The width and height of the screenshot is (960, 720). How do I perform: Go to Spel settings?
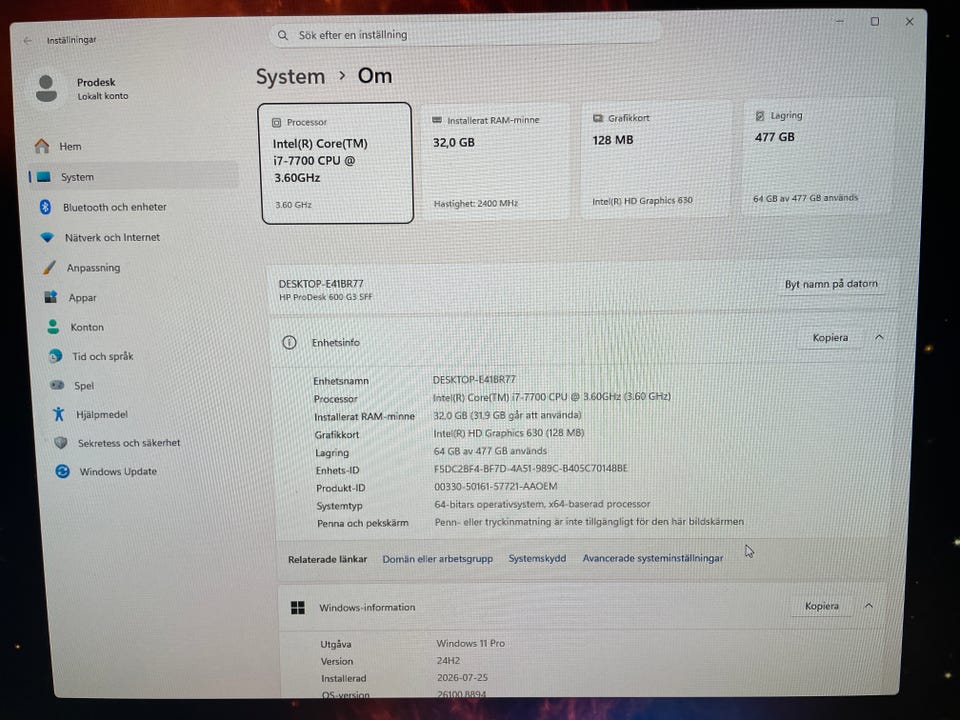144,385
